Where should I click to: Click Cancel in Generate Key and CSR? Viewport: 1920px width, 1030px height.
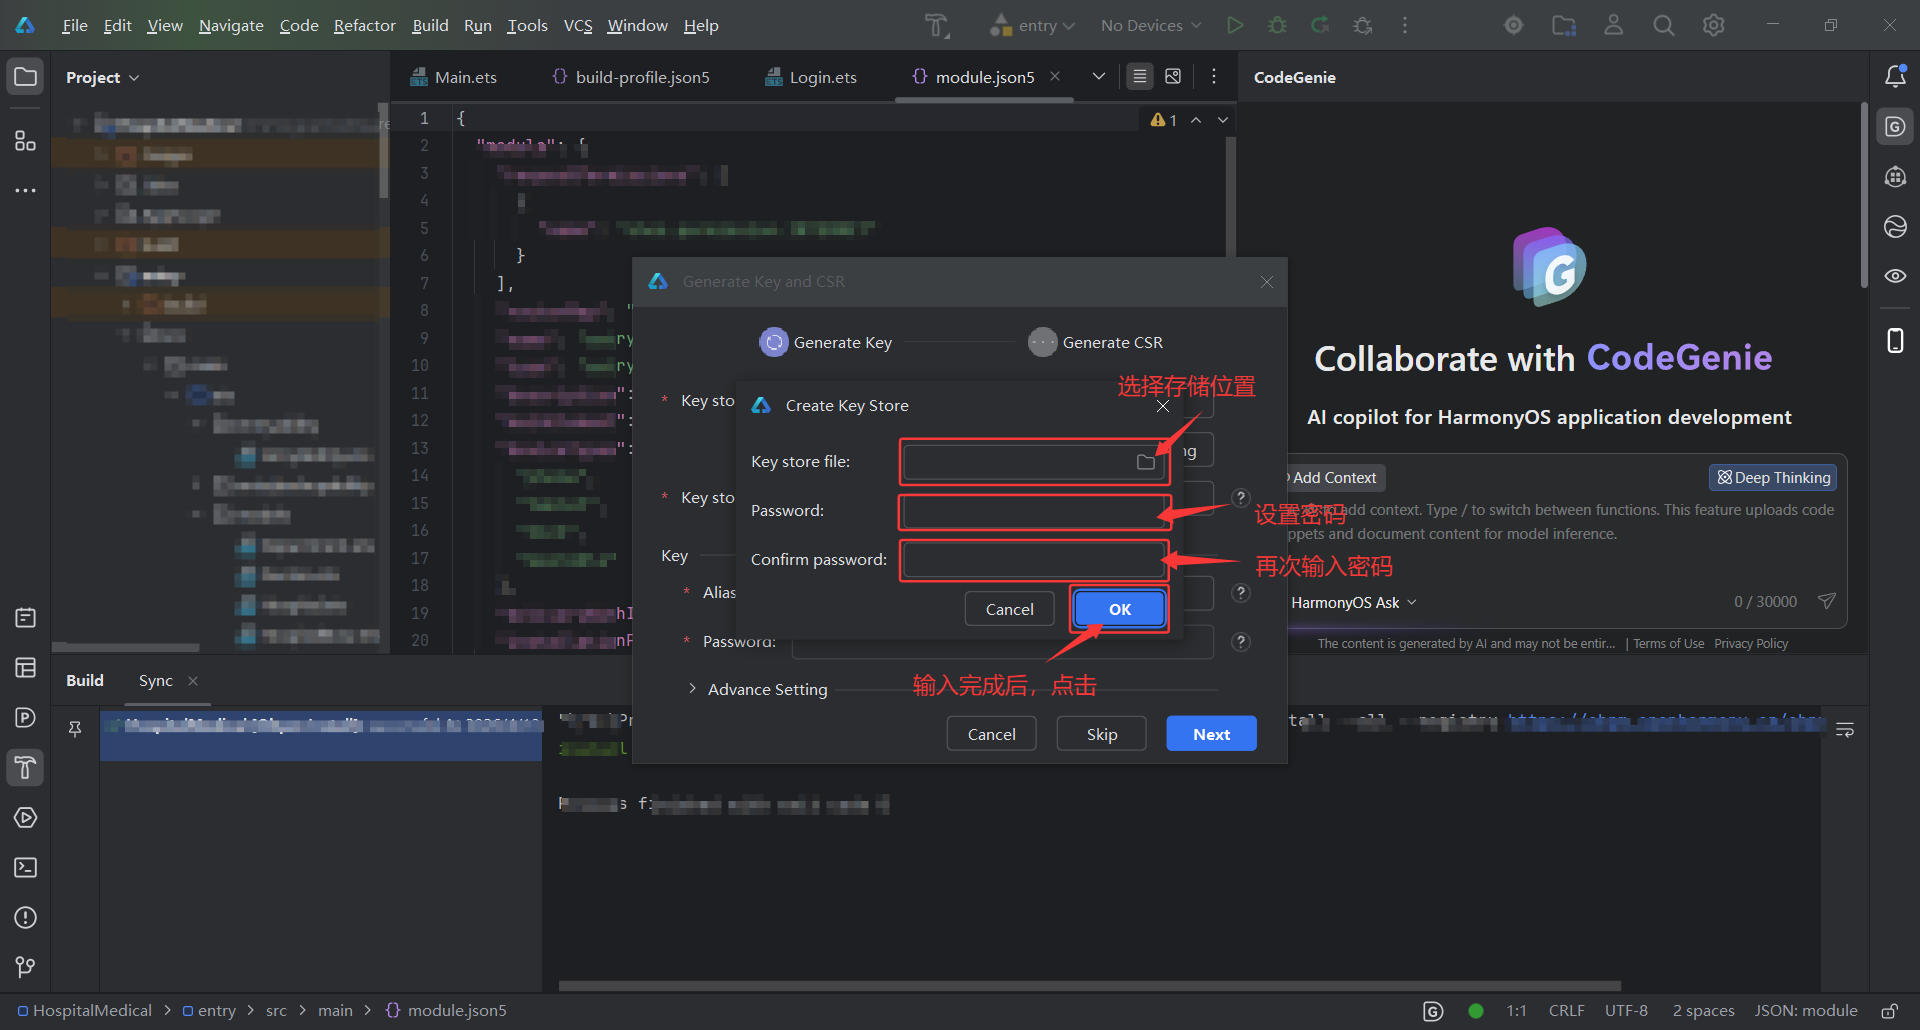(x=992, y=734)
